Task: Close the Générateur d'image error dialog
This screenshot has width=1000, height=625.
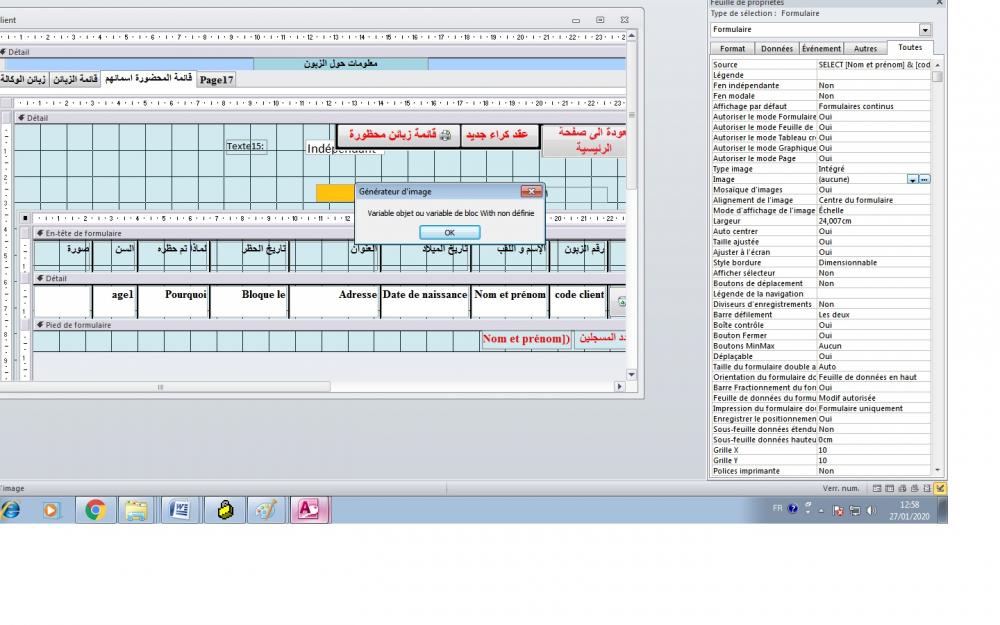Action: click(531, 191)
